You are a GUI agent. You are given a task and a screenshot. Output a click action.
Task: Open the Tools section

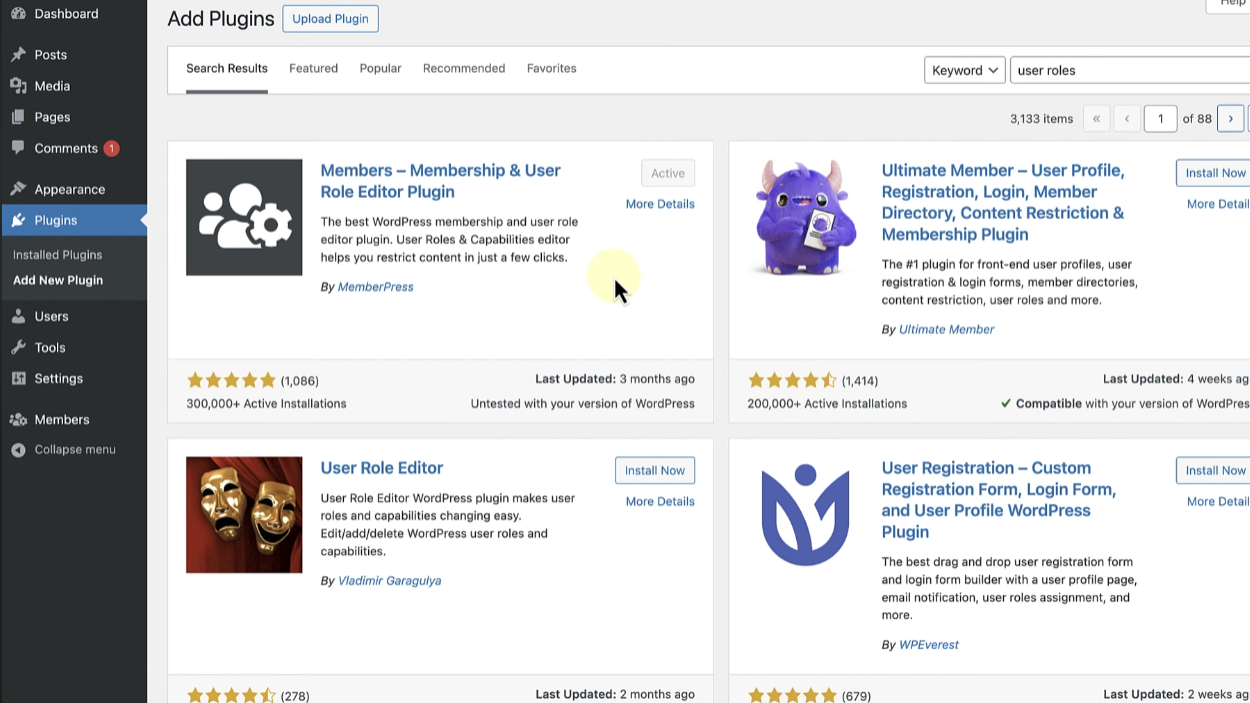pyautogui.click(x=48, y=347)
